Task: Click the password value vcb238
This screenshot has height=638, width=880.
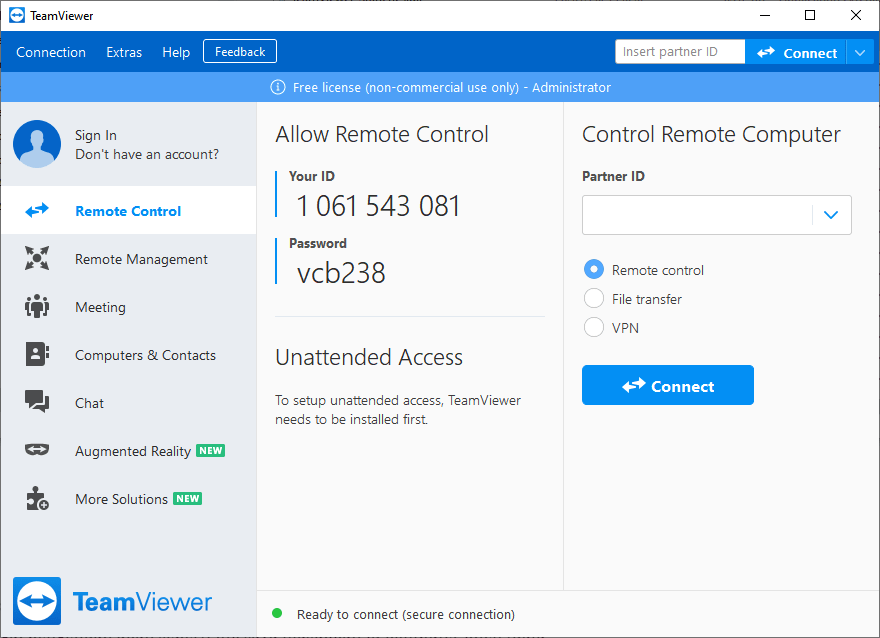Action: point(341,273)
